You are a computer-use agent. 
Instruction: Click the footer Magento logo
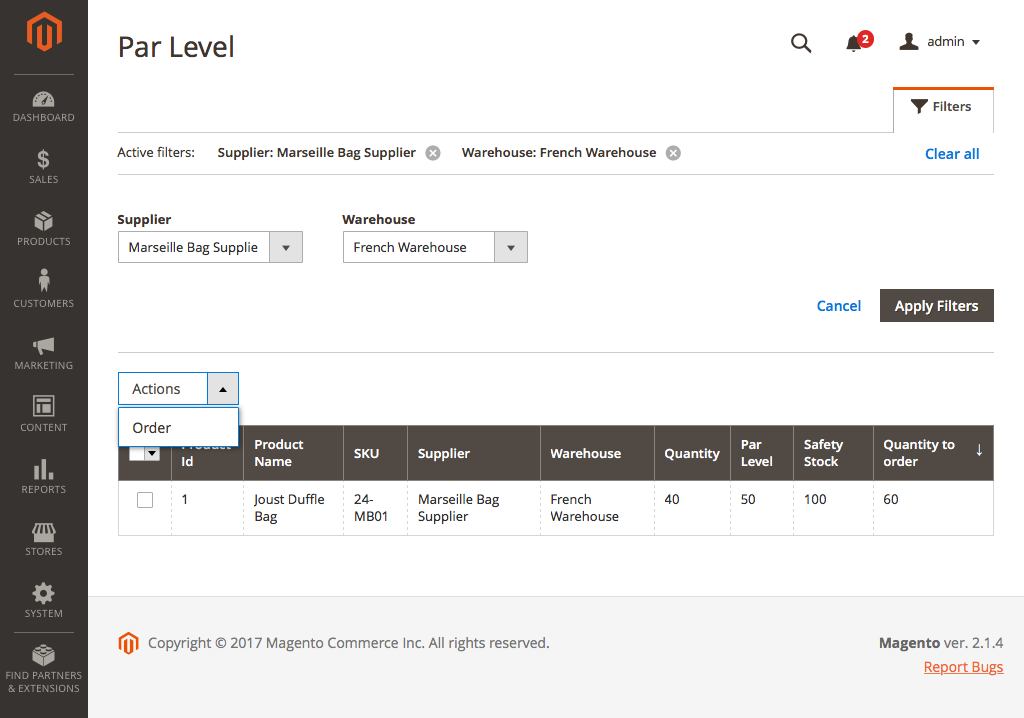click(129, 643)
